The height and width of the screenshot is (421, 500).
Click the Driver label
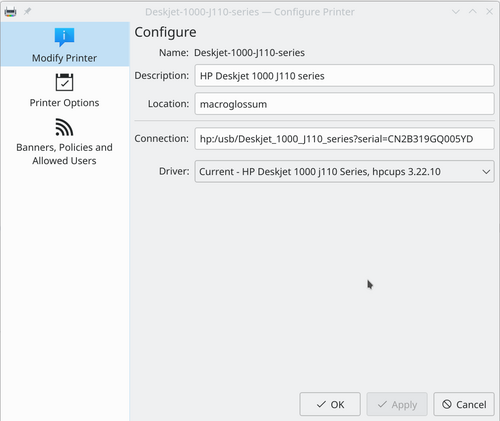(x=174, y=171)
